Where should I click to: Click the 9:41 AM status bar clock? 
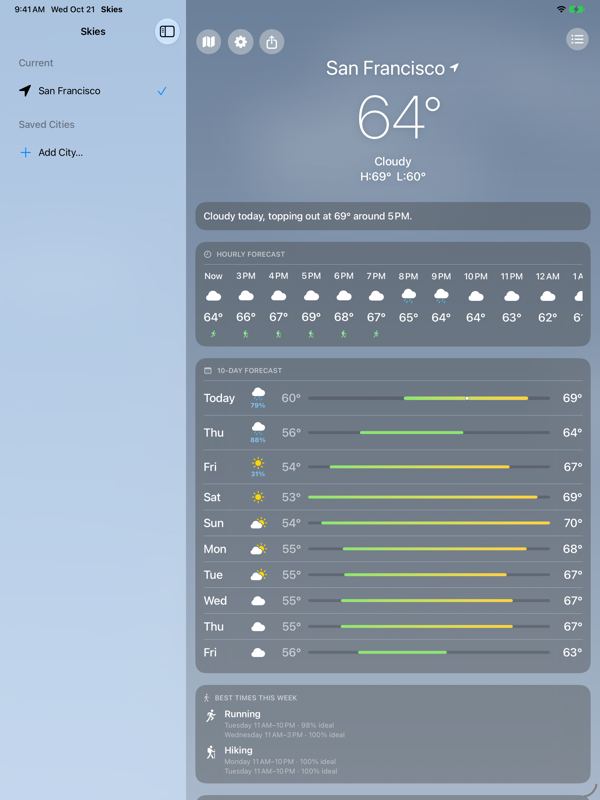coord(29,9)
